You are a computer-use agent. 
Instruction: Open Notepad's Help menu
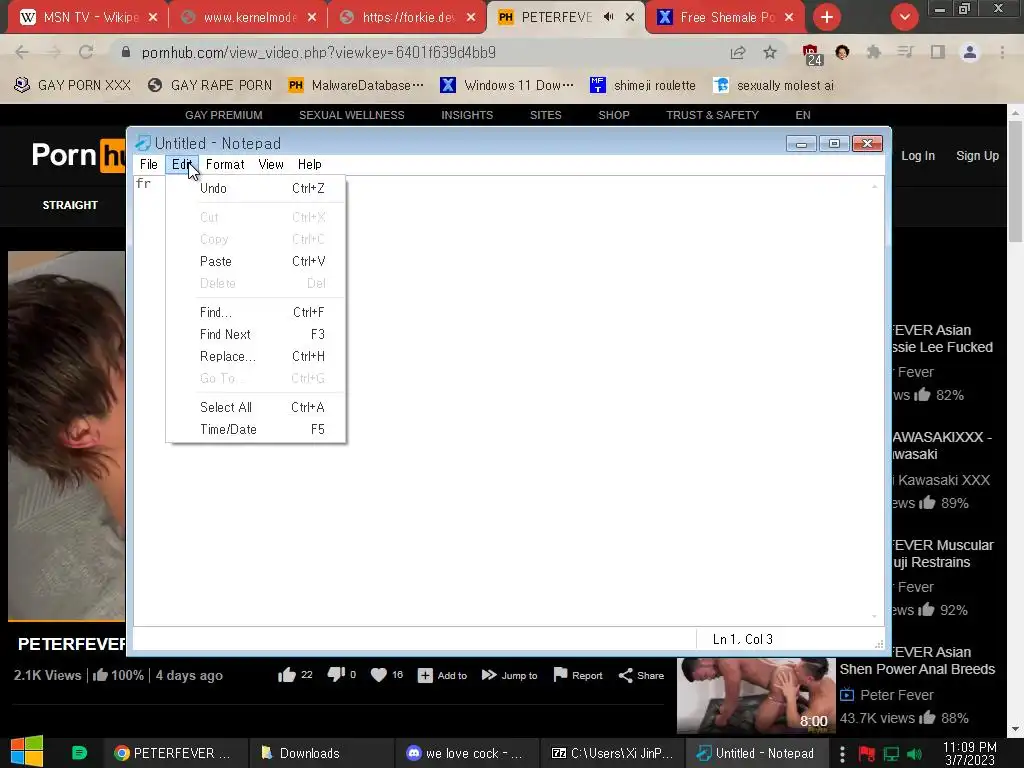click(310, 165)
